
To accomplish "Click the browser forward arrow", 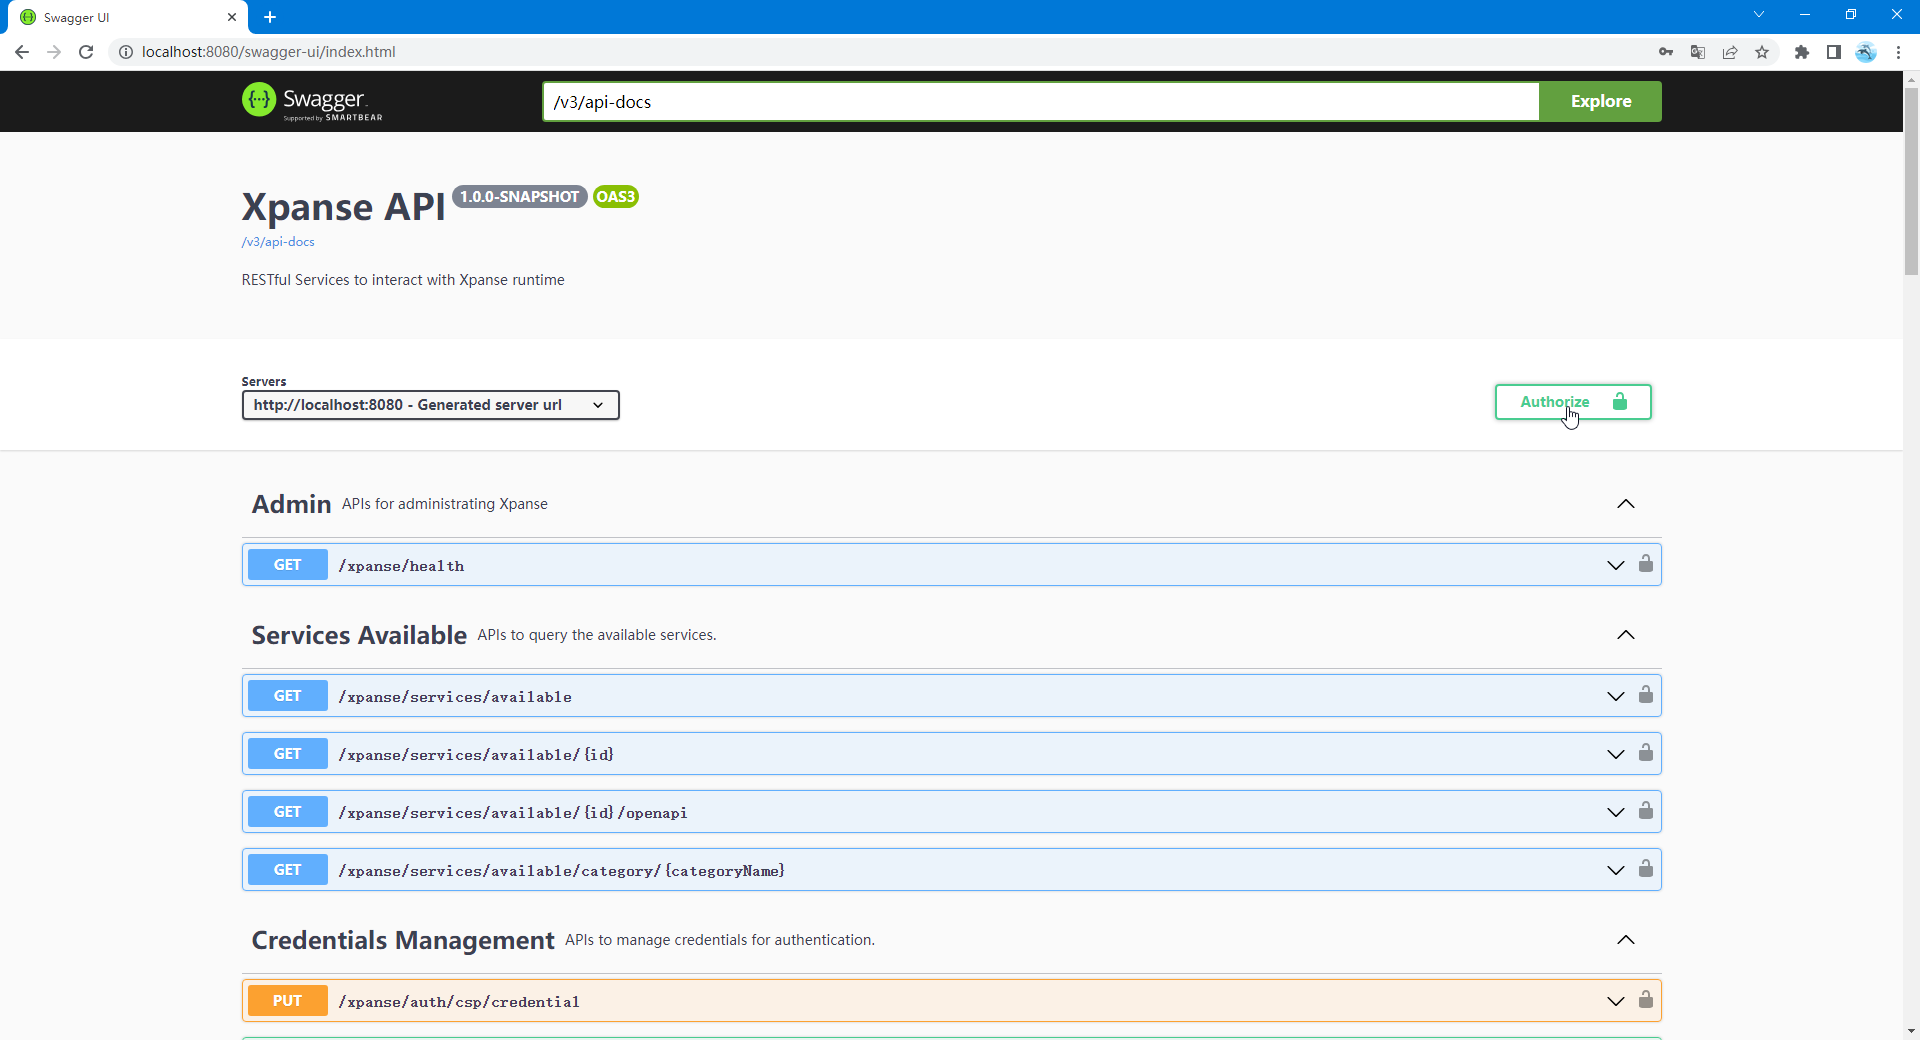I will [x=54, y=52].
